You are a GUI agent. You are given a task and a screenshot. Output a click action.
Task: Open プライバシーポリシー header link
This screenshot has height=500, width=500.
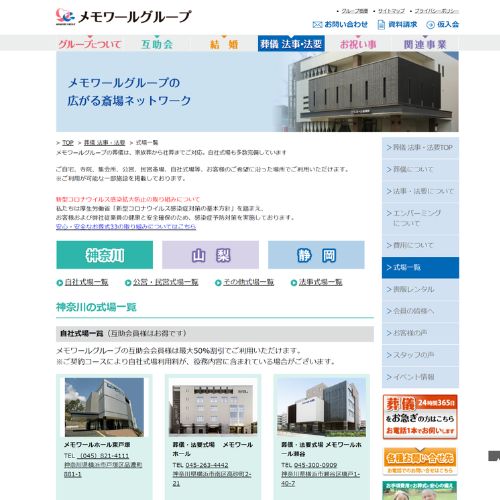point(436,11)
